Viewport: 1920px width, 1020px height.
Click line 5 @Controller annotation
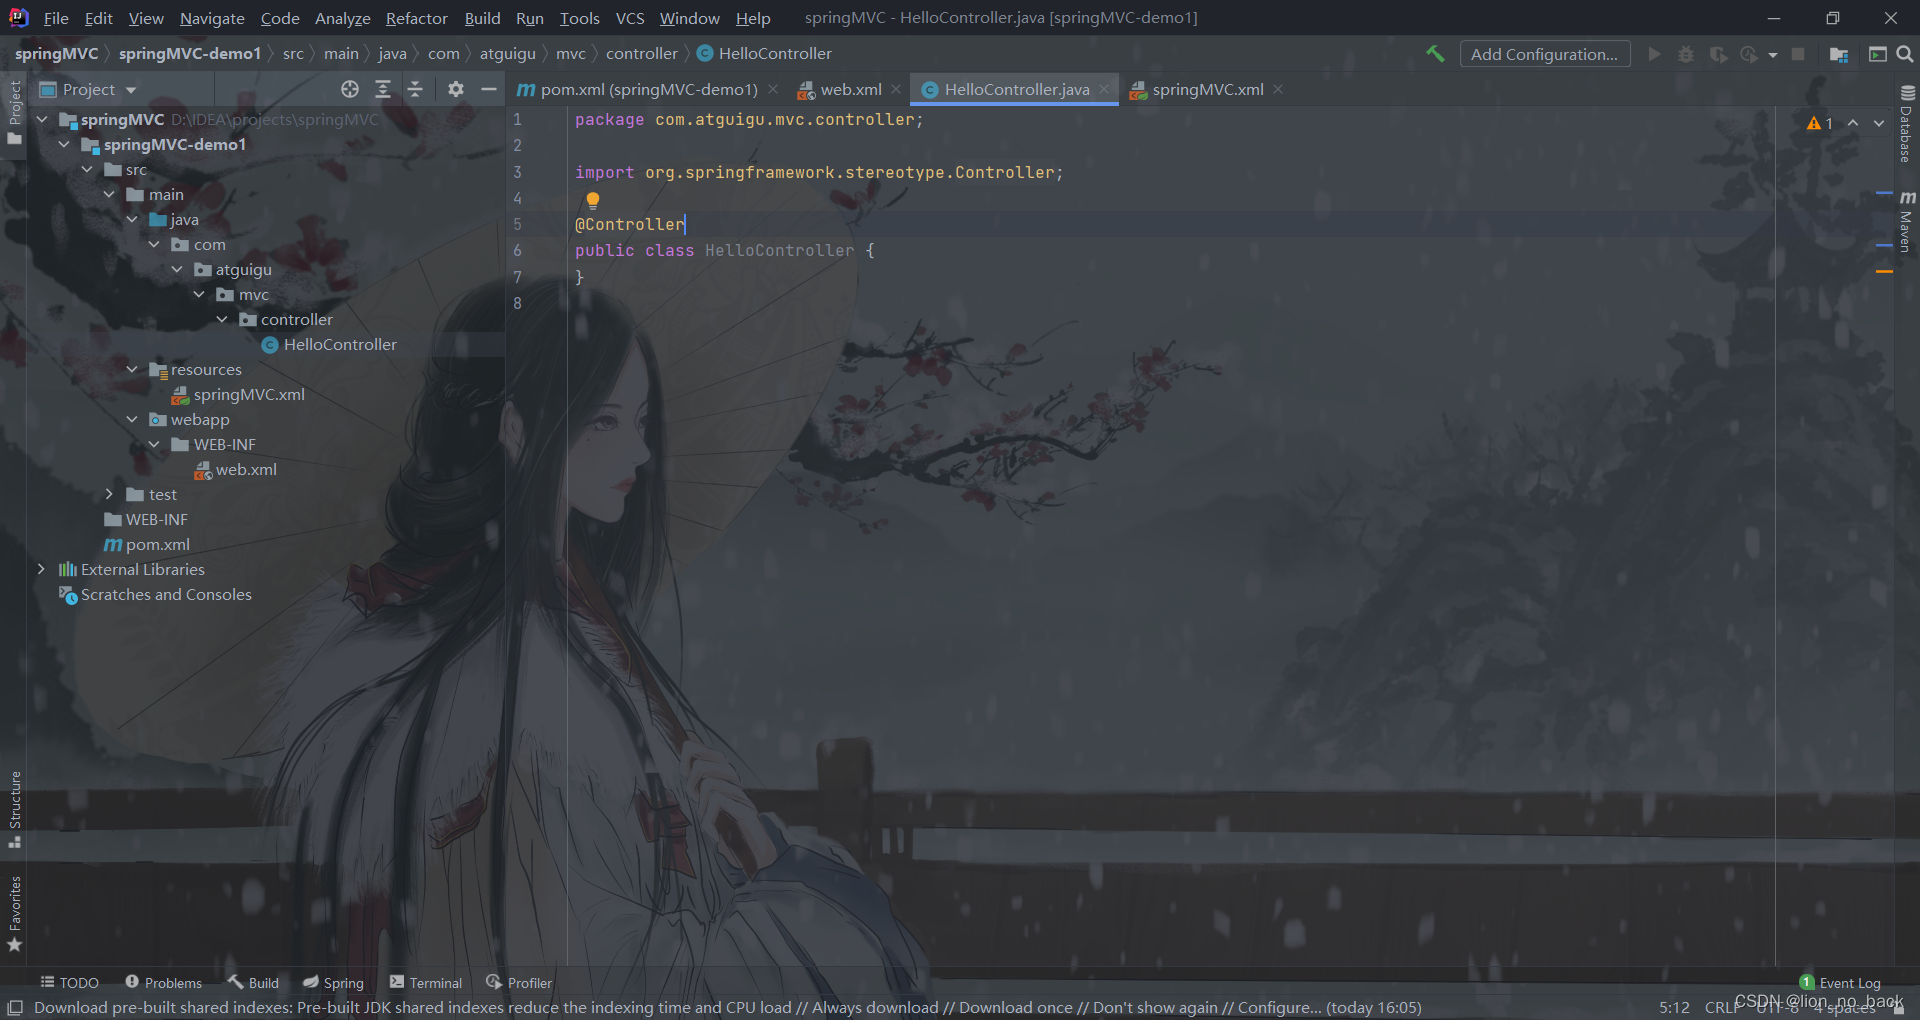[x=629, y=224]
